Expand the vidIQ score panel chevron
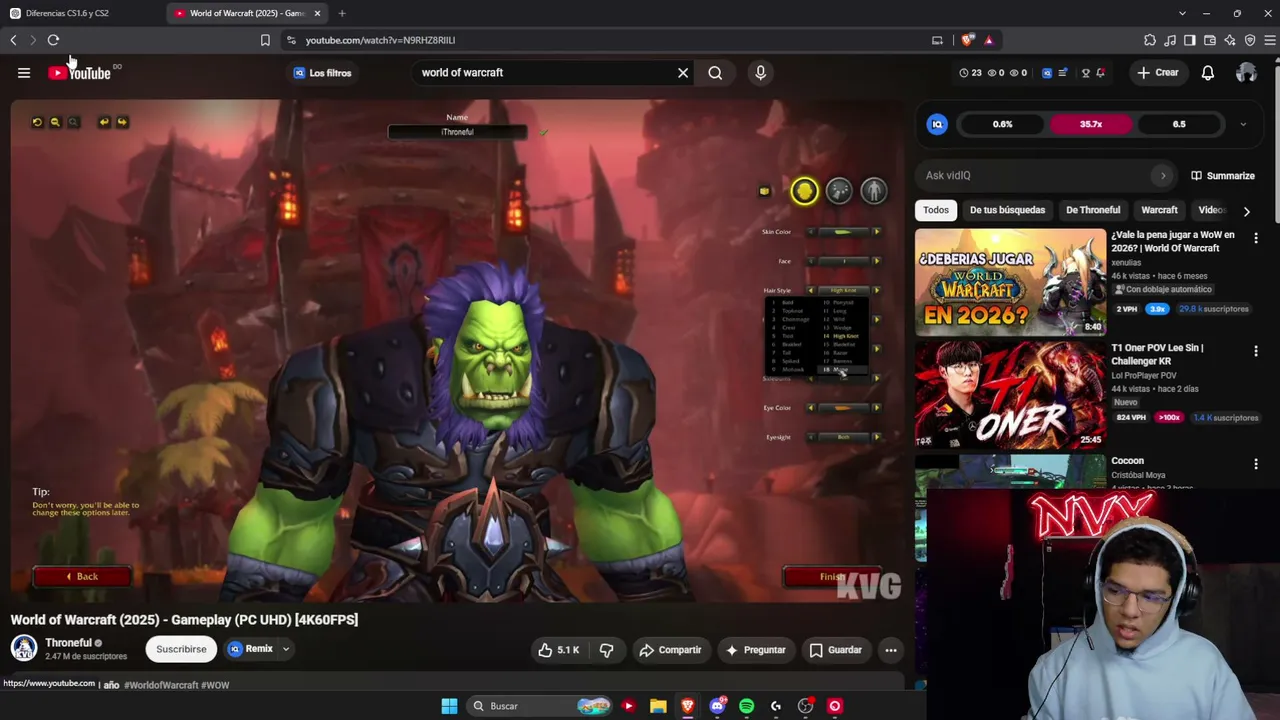 (x=1243, y=124)
